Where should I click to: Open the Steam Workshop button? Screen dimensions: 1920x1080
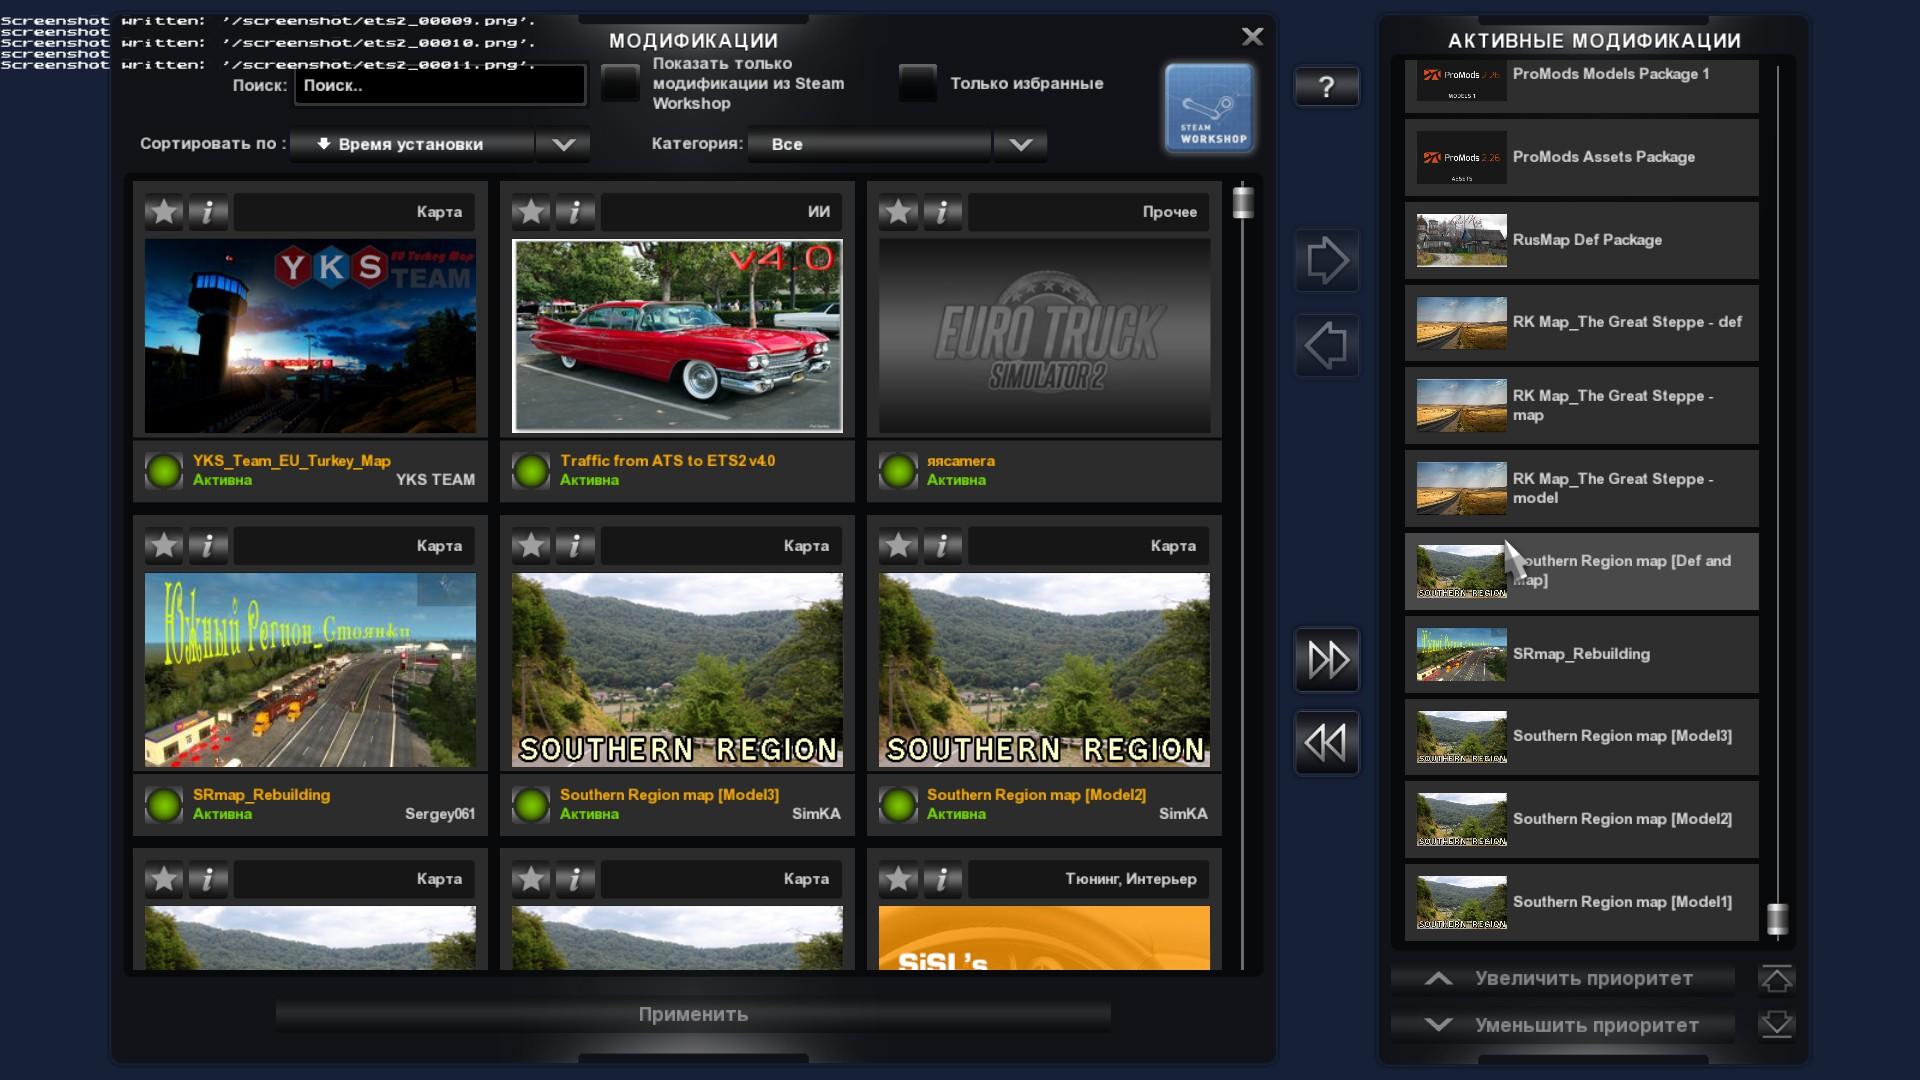coord(1208,108)
